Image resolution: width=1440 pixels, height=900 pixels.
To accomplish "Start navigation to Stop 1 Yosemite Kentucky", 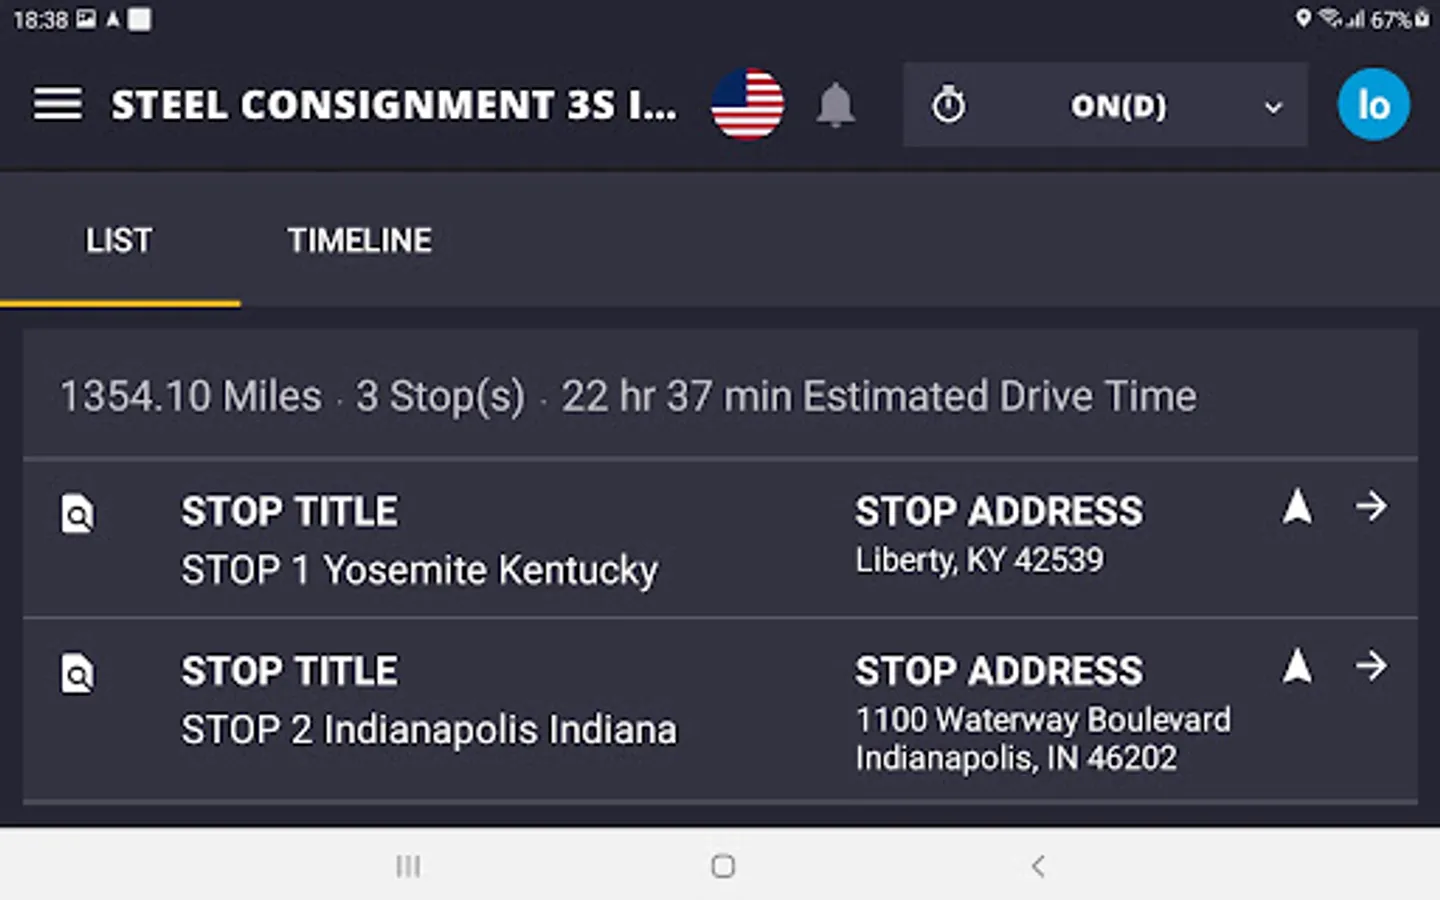I will 1297,508.
